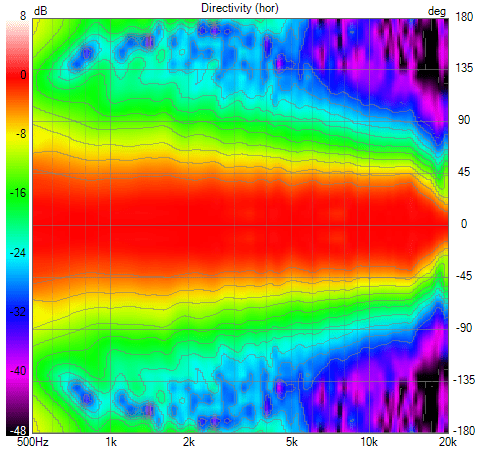Click the '10k' frequency axis label
480x451 pixels.
click(x=369, y=442)
